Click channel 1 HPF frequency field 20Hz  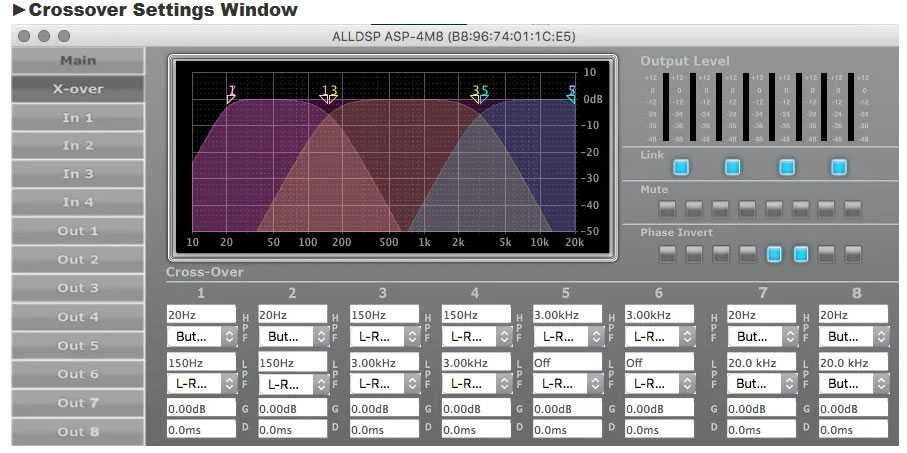point(201,315)
